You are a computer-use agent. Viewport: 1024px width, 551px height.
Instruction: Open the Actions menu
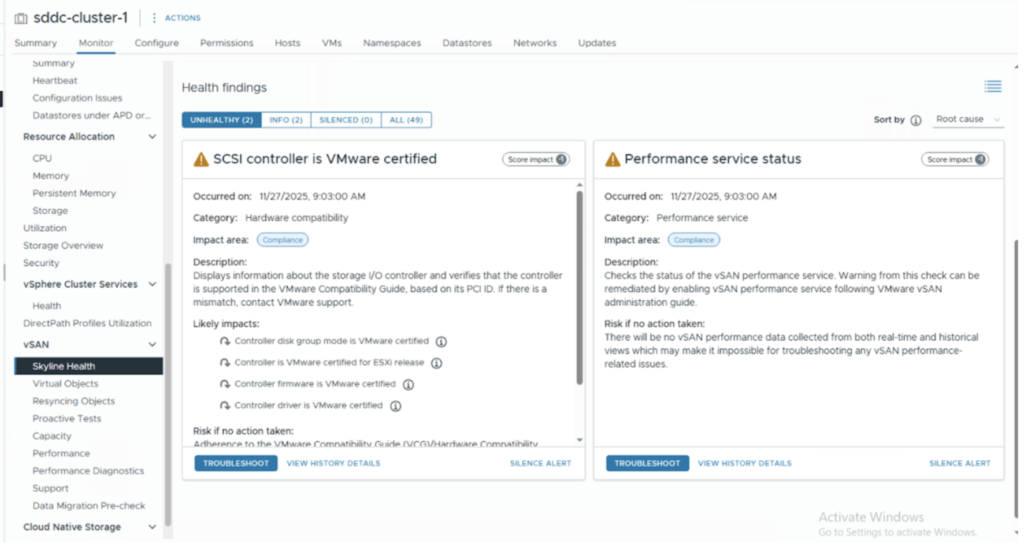click(x=176, y=18)
